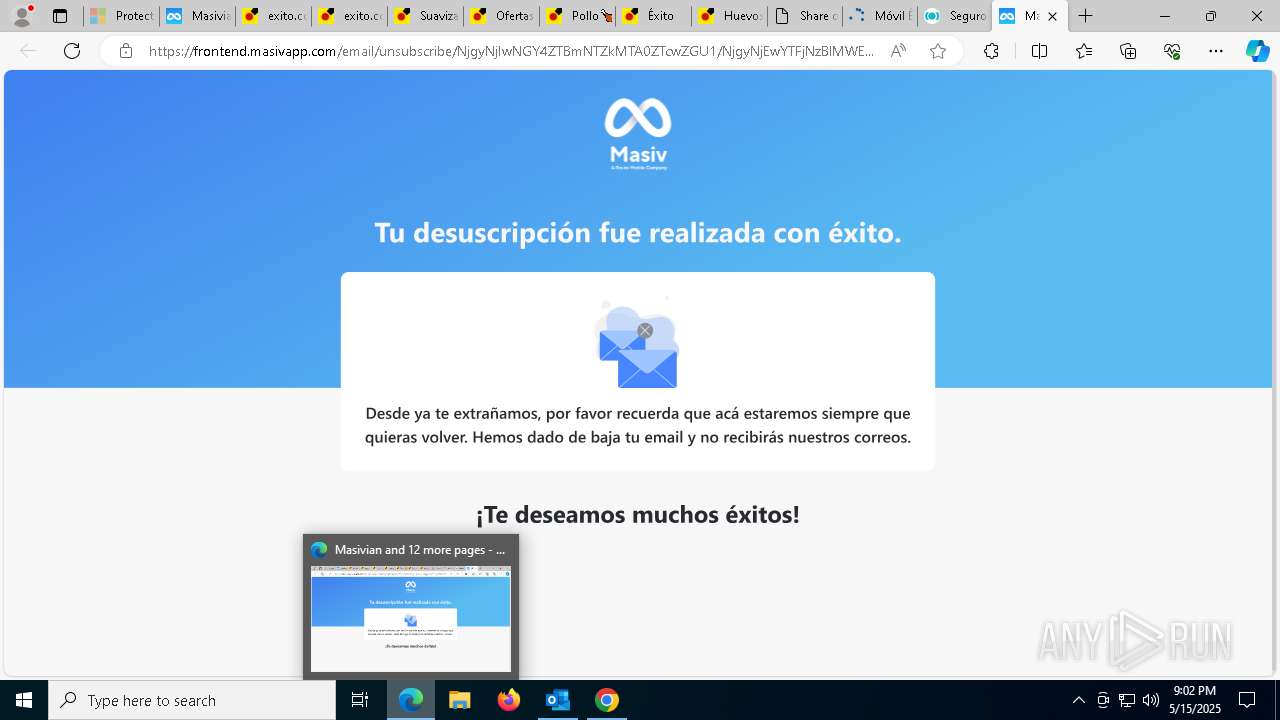Switch to the Huevos tab
Screen dimensions: 1280x720
pos(729,16)
